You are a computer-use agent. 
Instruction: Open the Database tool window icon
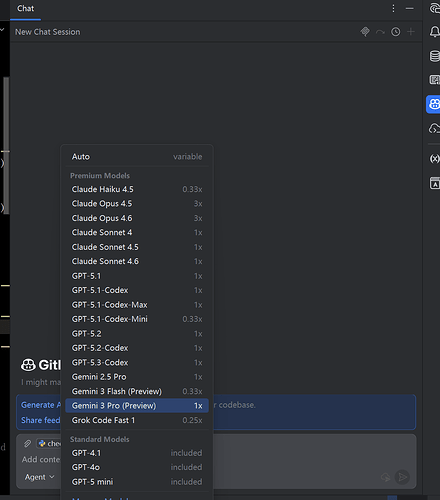[434, 56]
